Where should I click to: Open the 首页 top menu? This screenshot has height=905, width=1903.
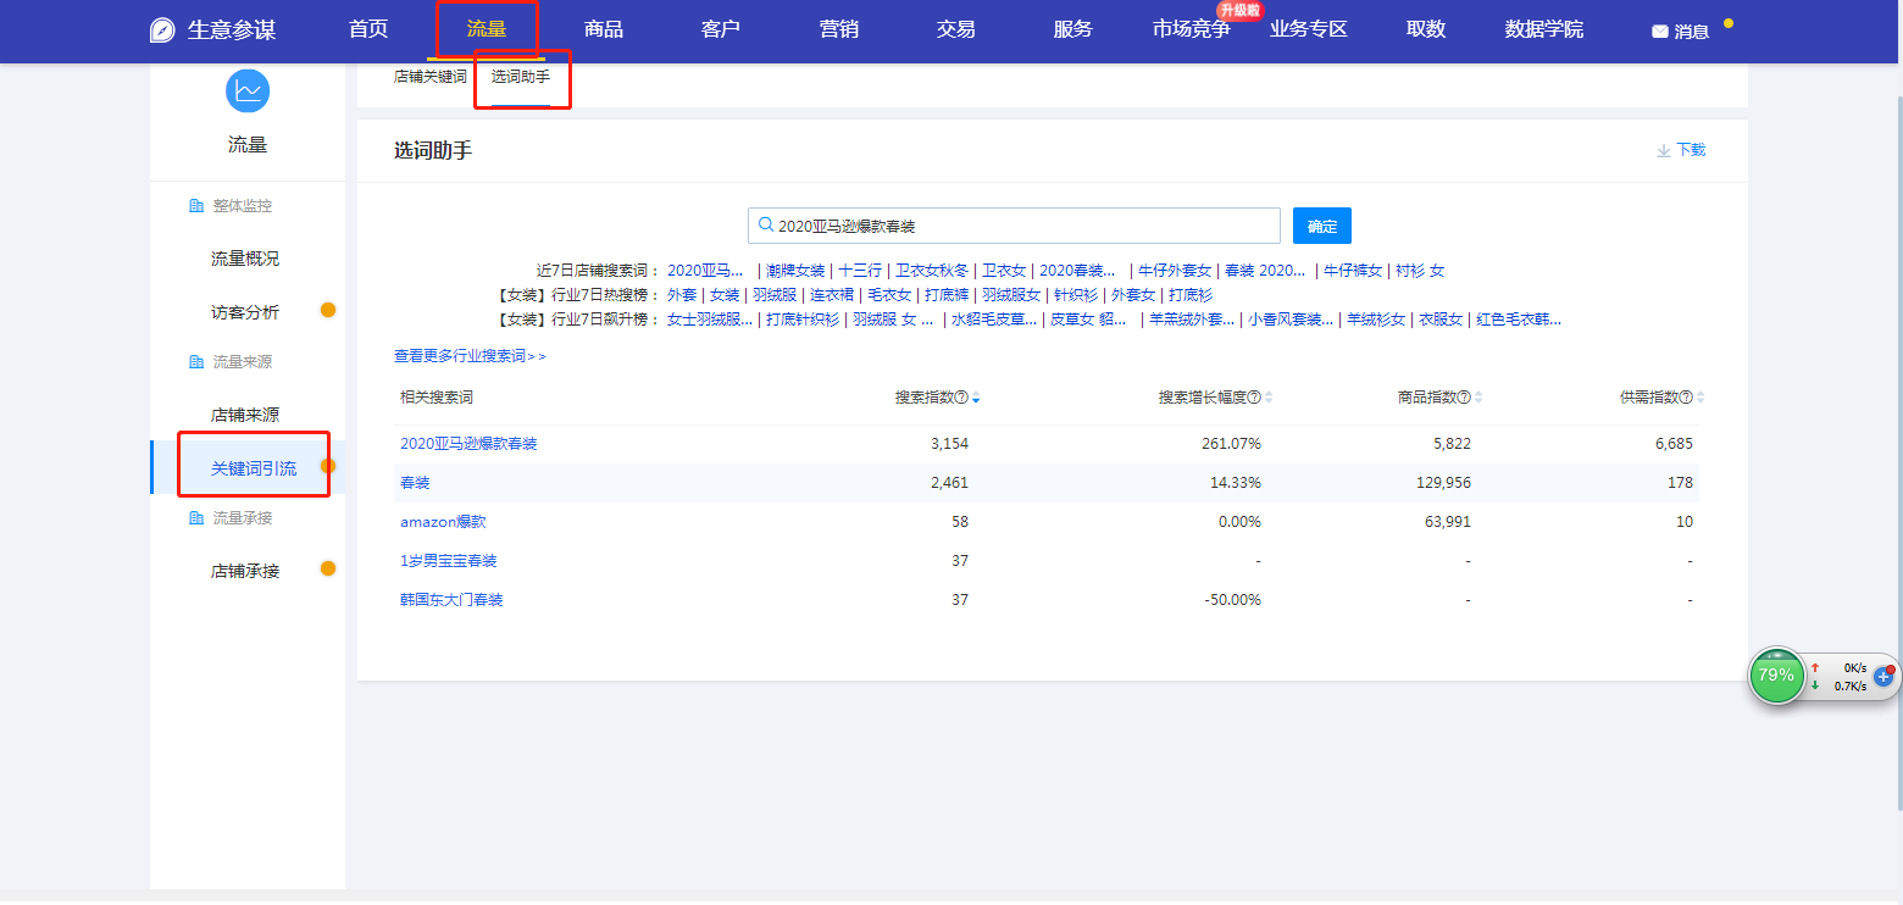pos(368,29)
